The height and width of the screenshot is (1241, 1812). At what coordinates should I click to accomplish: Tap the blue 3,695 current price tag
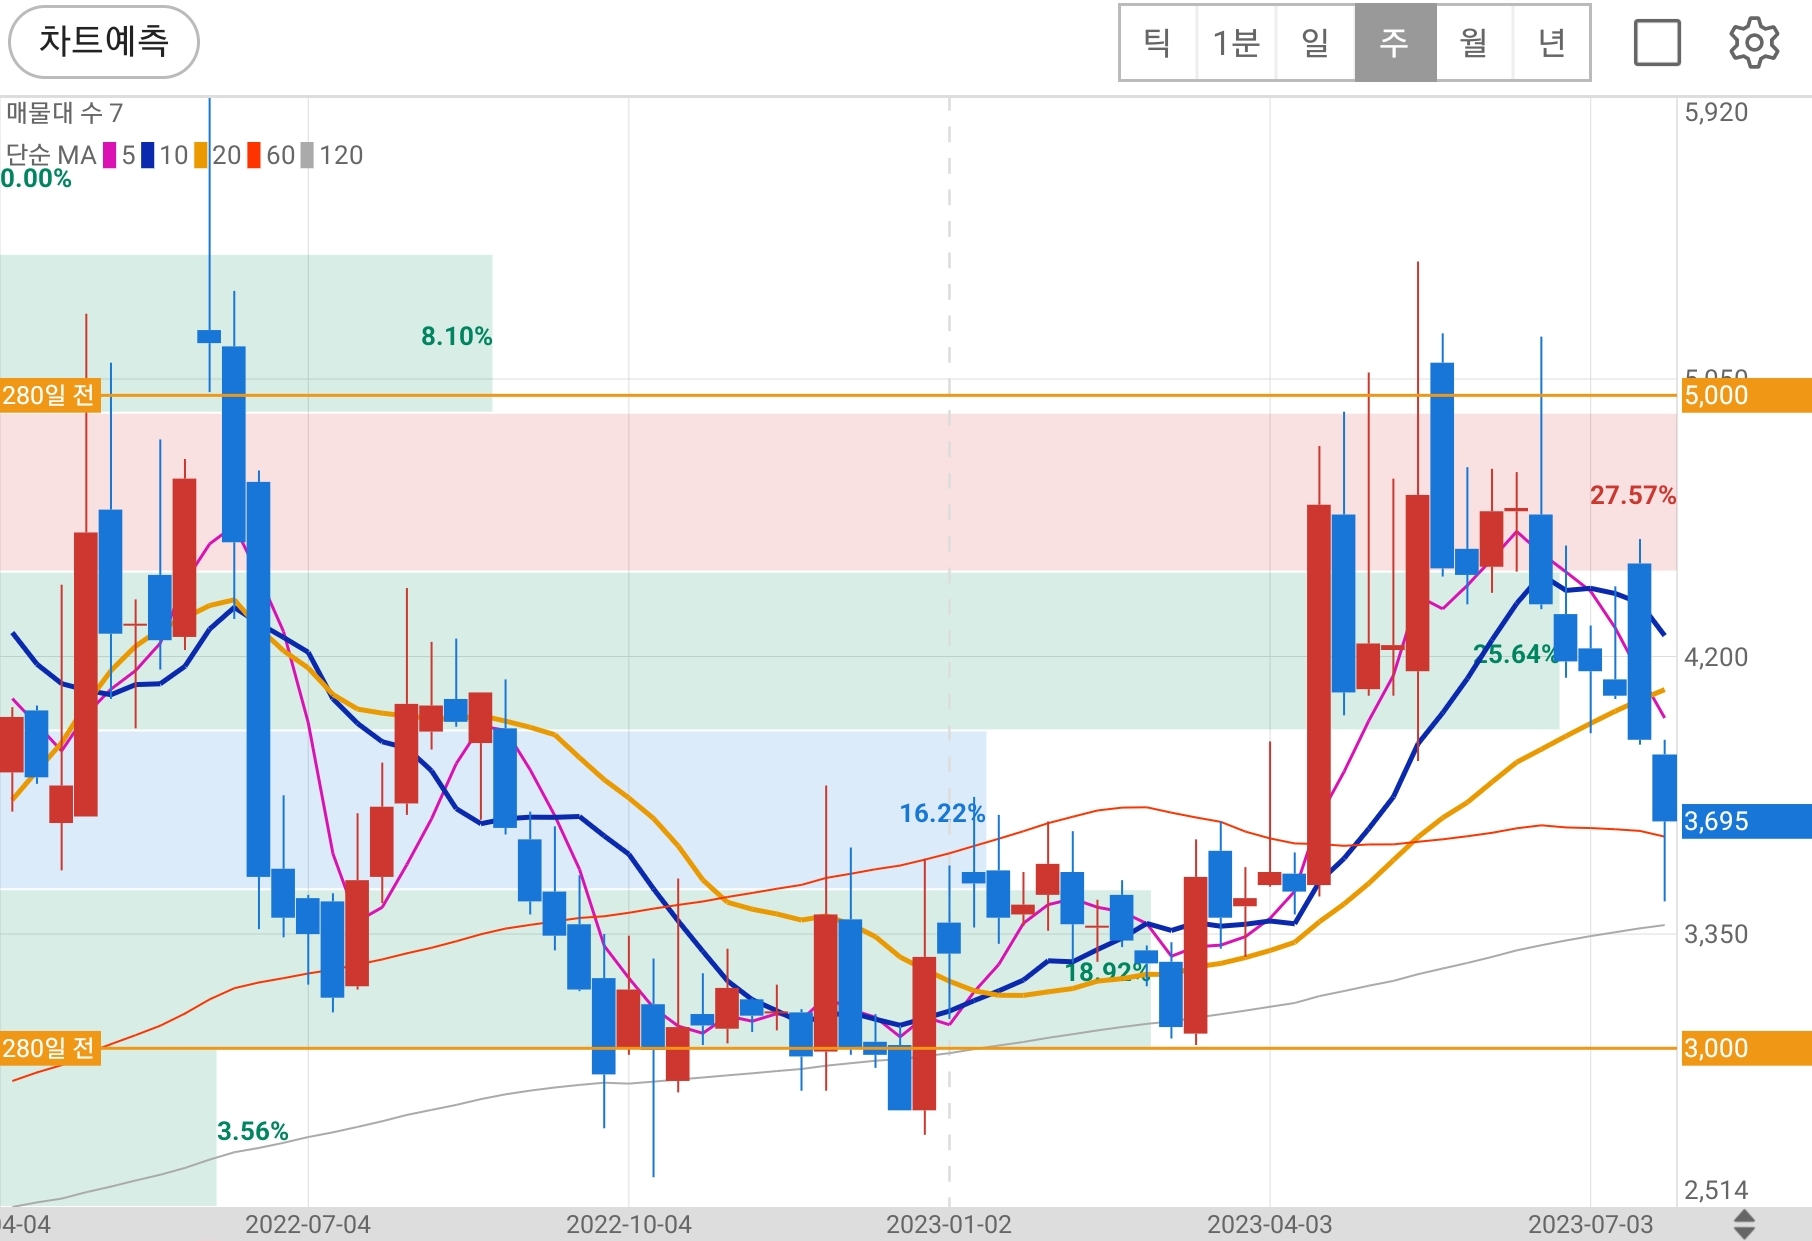[1746, 821]
